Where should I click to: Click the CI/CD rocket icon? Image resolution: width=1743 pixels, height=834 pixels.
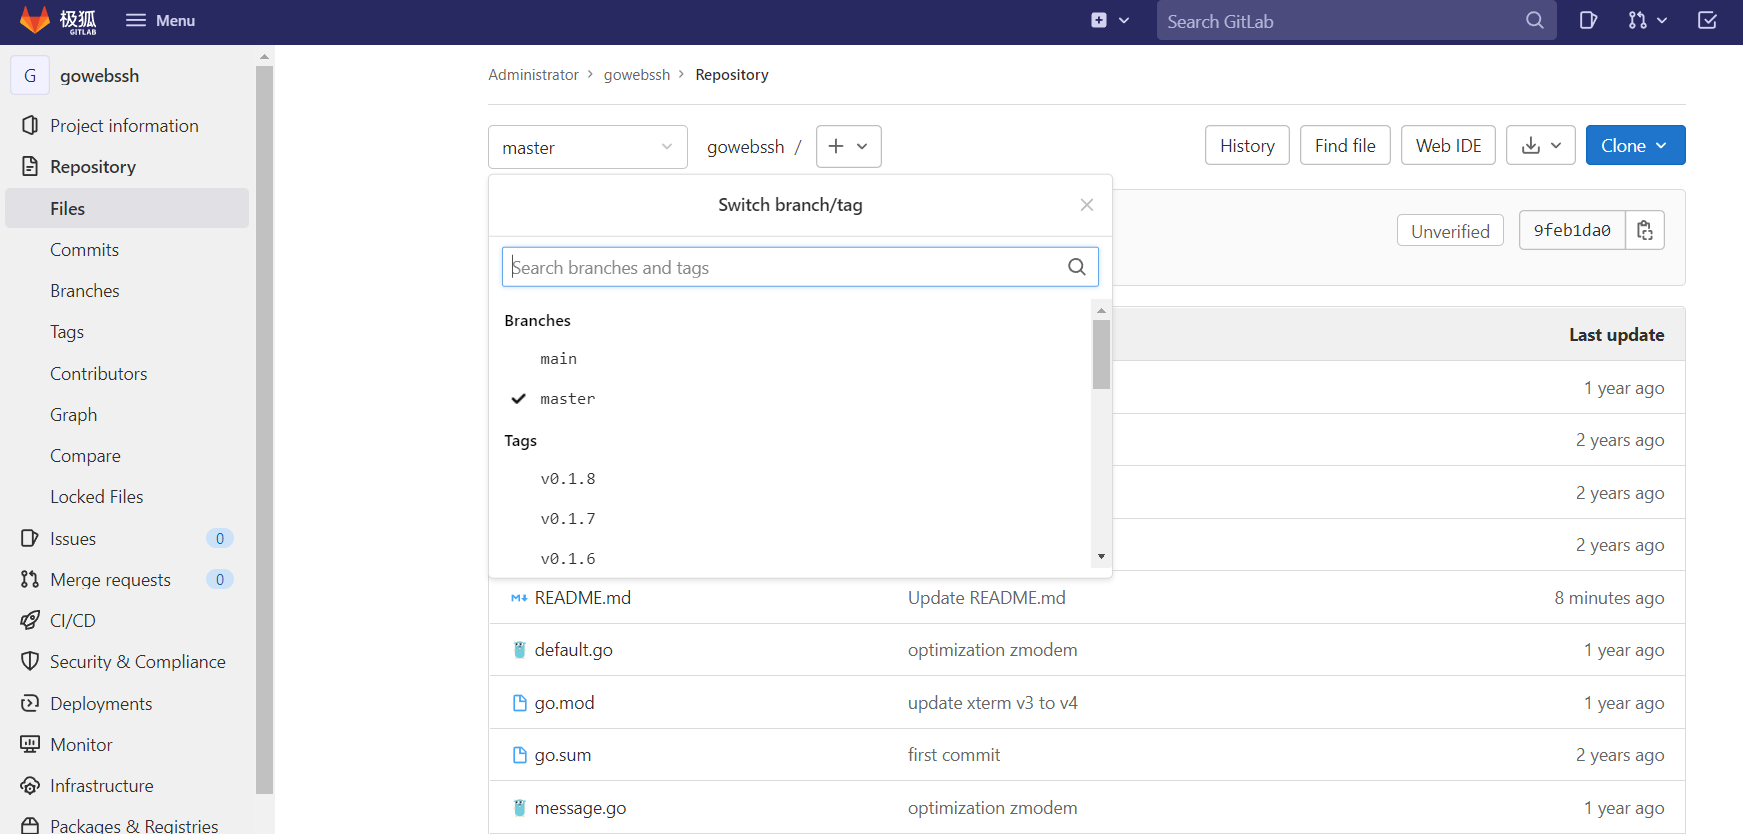tap(30, 620)
